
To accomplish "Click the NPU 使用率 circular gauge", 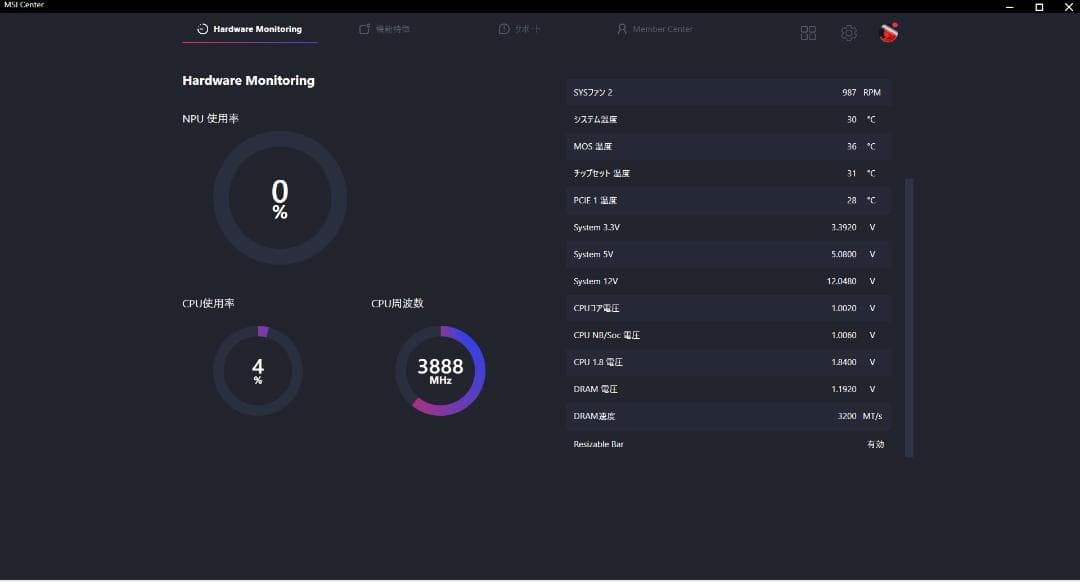I will pyautogui.click(x=280, y=198).
